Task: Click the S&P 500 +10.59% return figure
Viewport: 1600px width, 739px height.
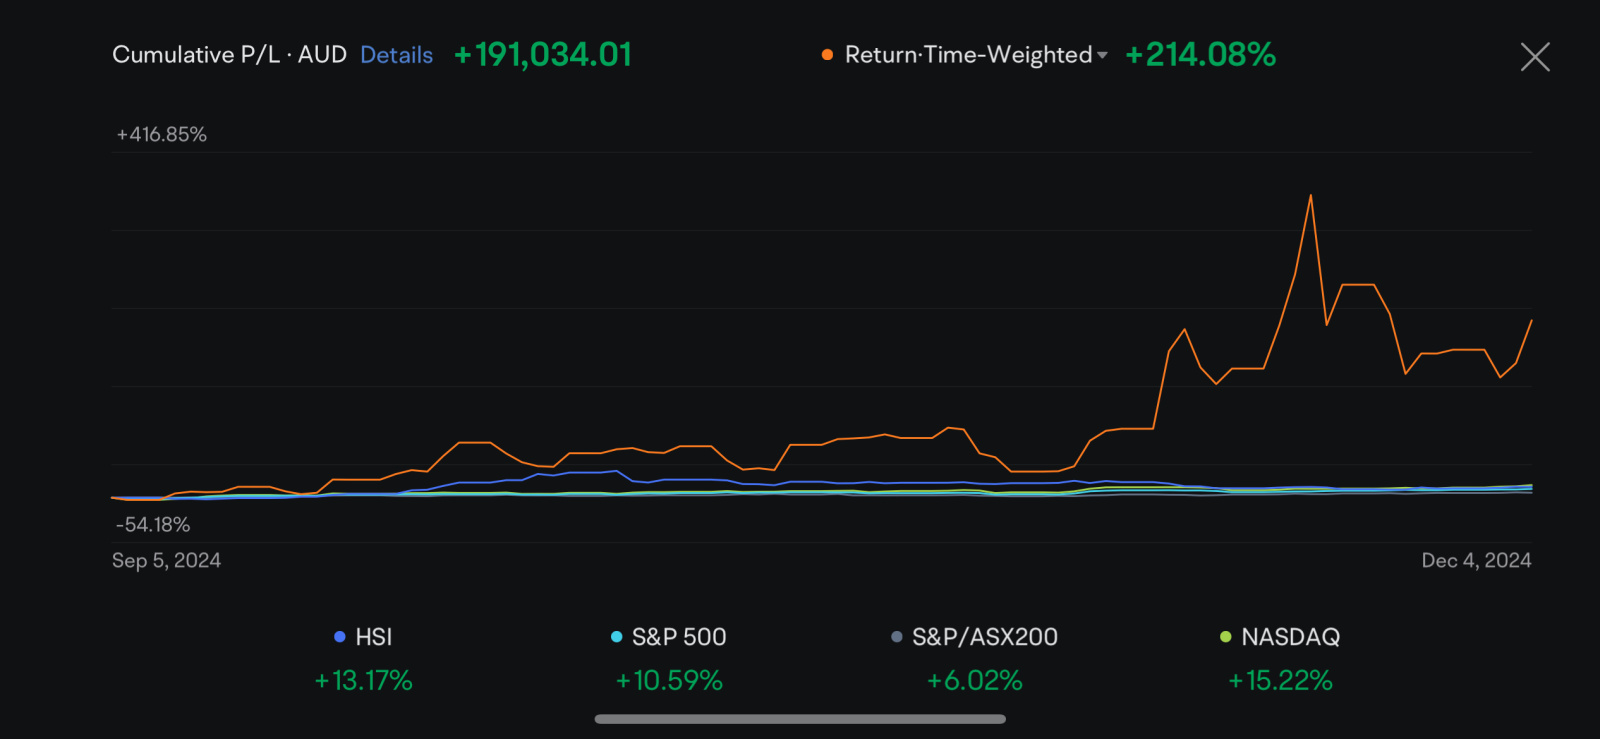Action: pos(668,681)
